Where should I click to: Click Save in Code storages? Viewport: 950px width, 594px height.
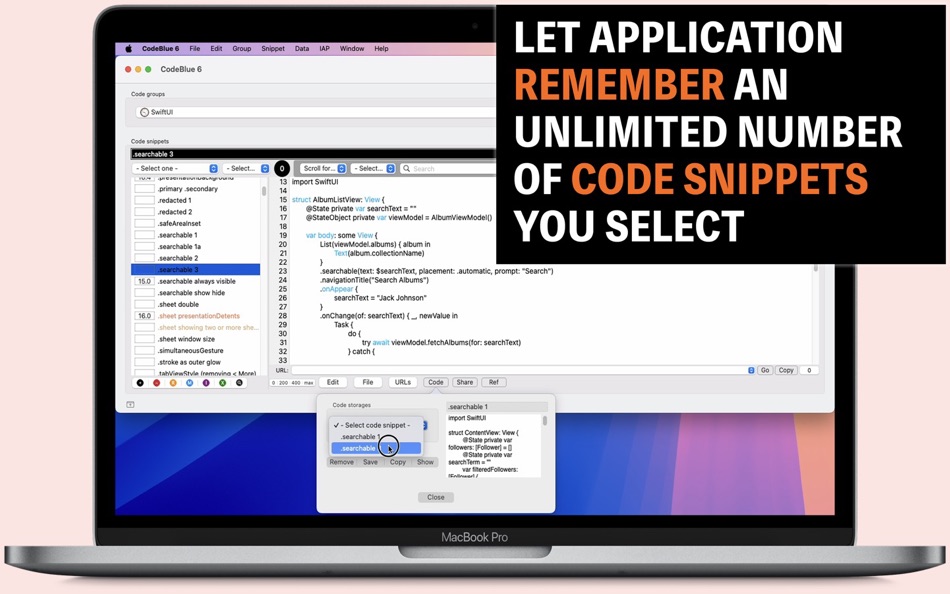[x=370, y=462]
